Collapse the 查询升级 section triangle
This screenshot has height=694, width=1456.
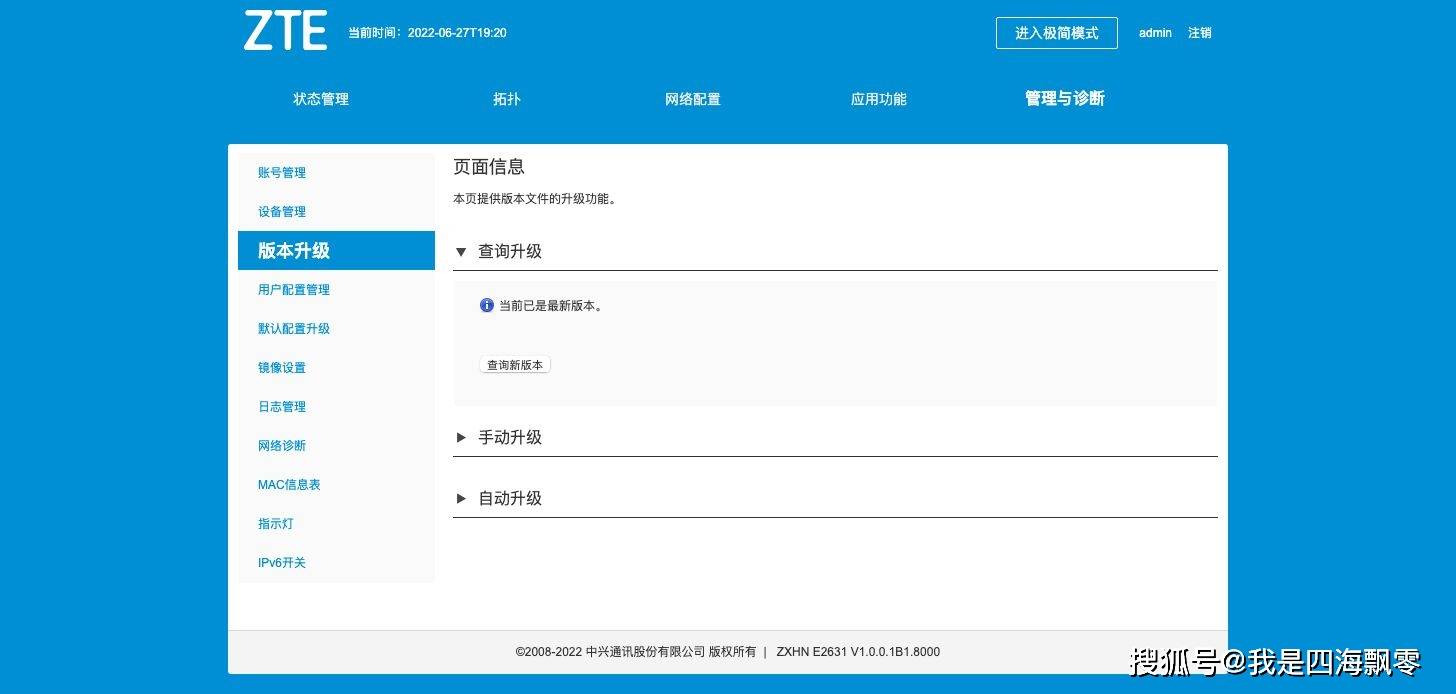point(461,252)
